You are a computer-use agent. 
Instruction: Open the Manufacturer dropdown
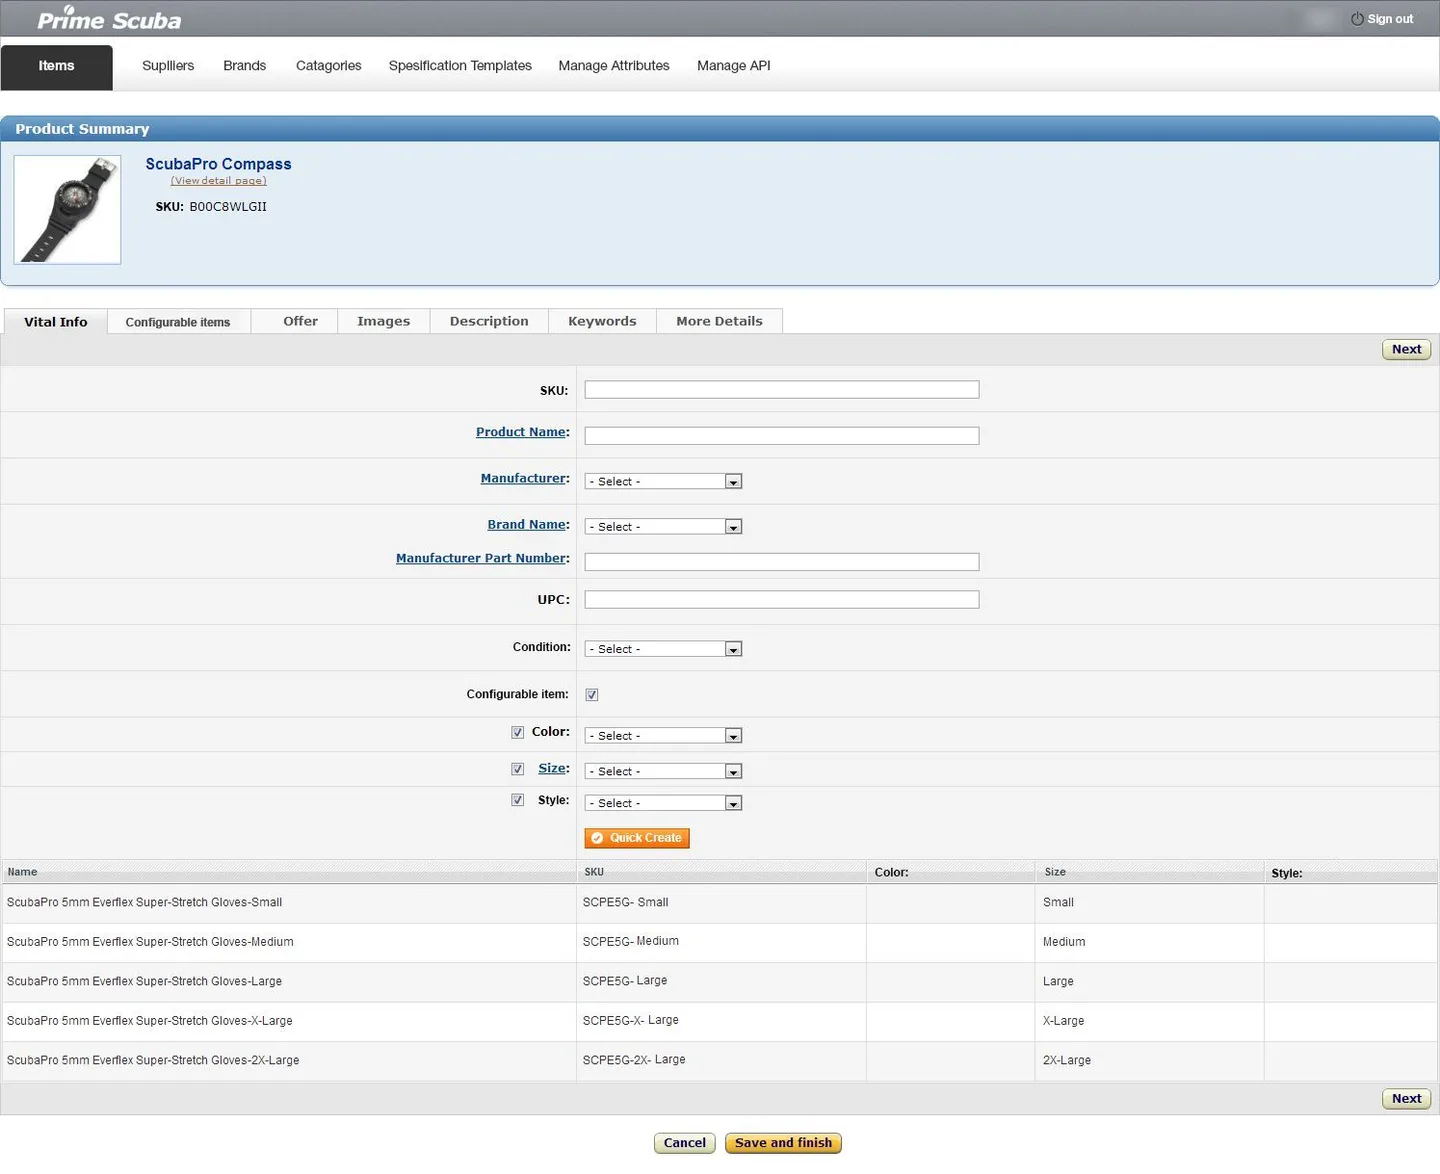tap(663, 482)
